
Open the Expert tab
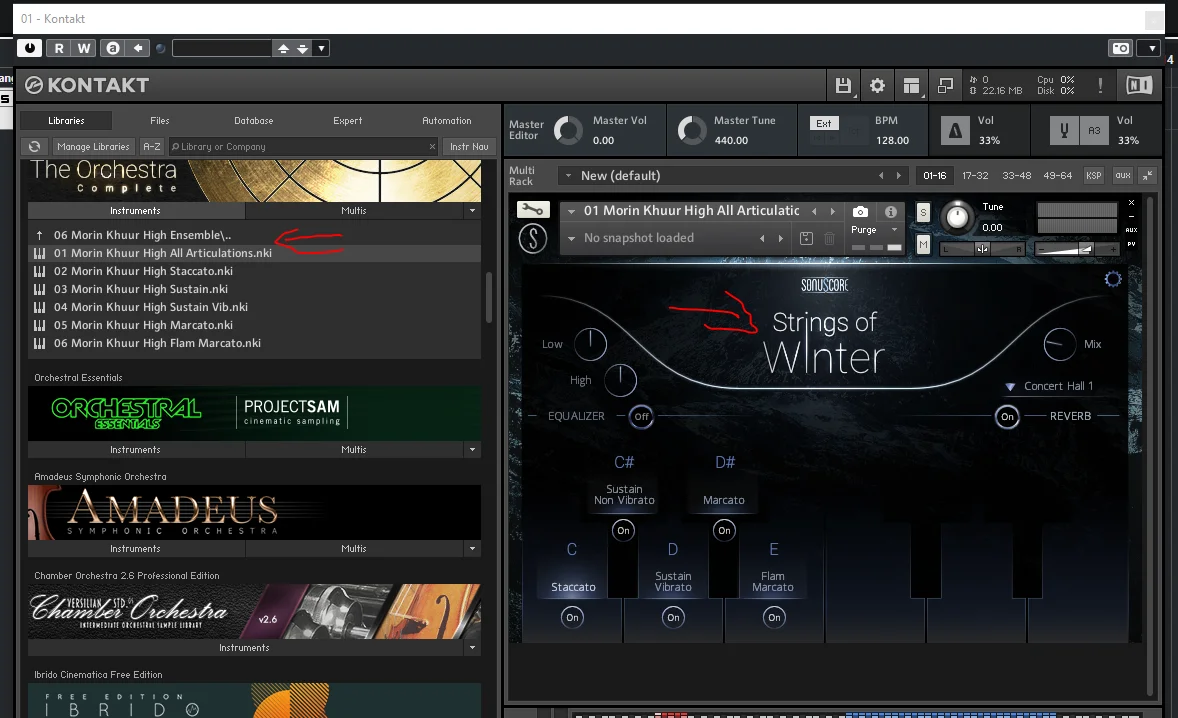(348, 121)
